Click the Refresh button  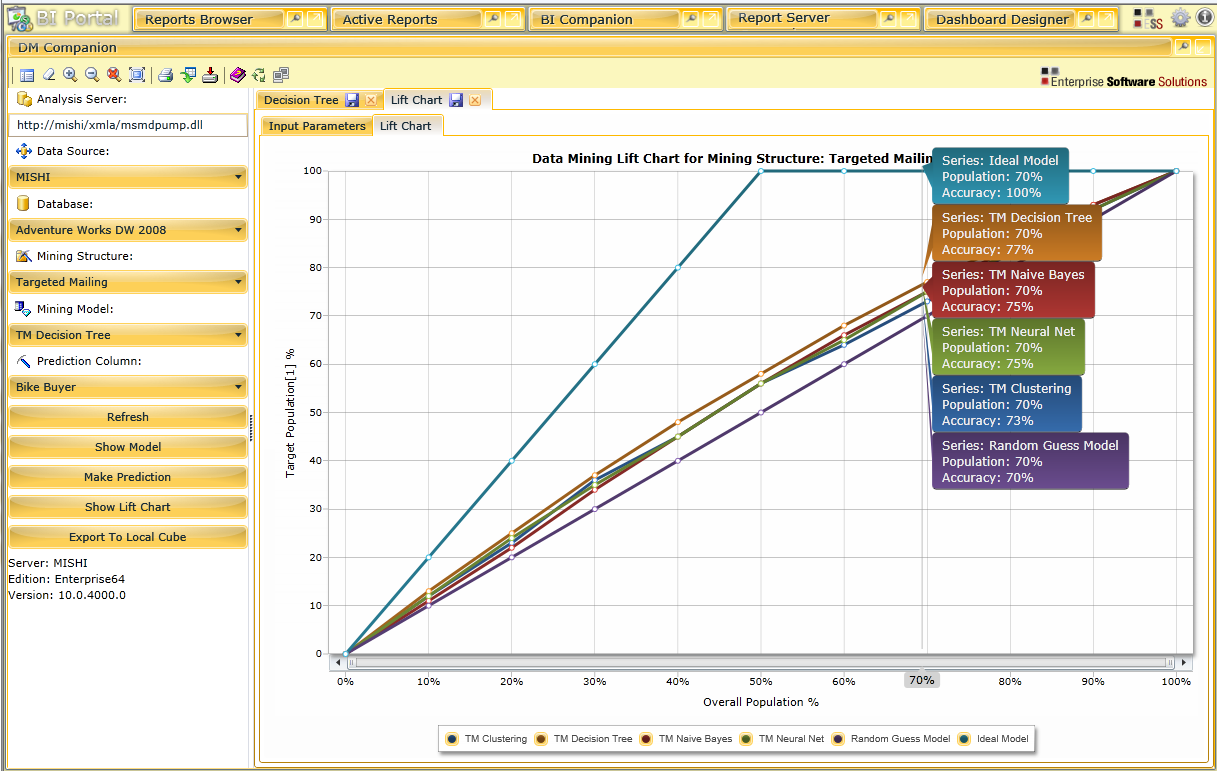128,417
